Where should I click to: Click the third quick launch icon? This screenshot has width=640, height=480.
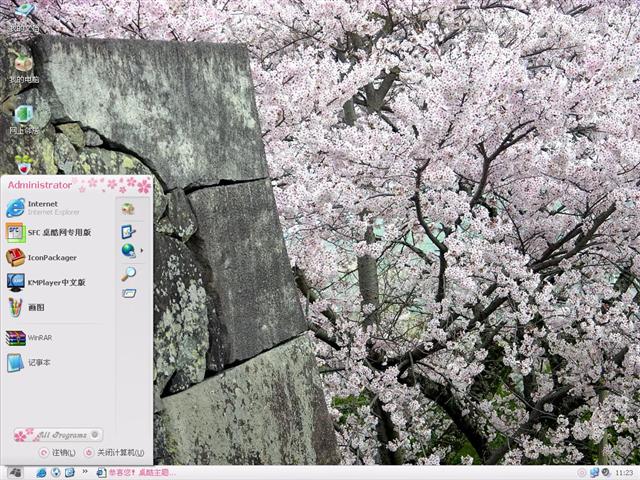point(69,473)
